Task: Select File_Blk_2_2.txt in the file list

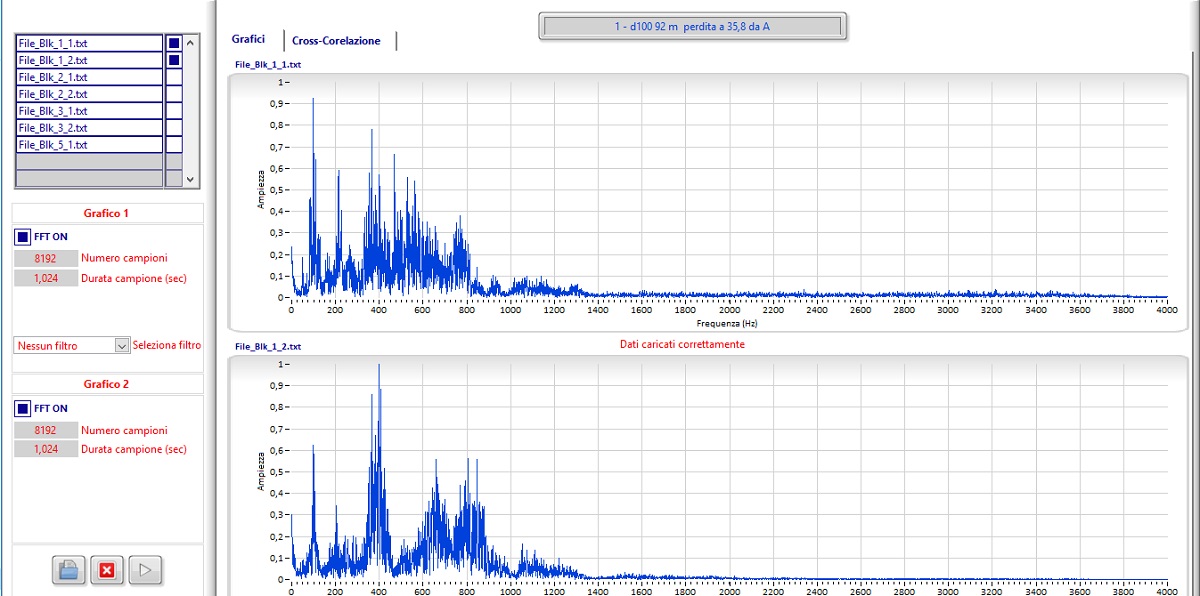Action: tap(89, 94)
